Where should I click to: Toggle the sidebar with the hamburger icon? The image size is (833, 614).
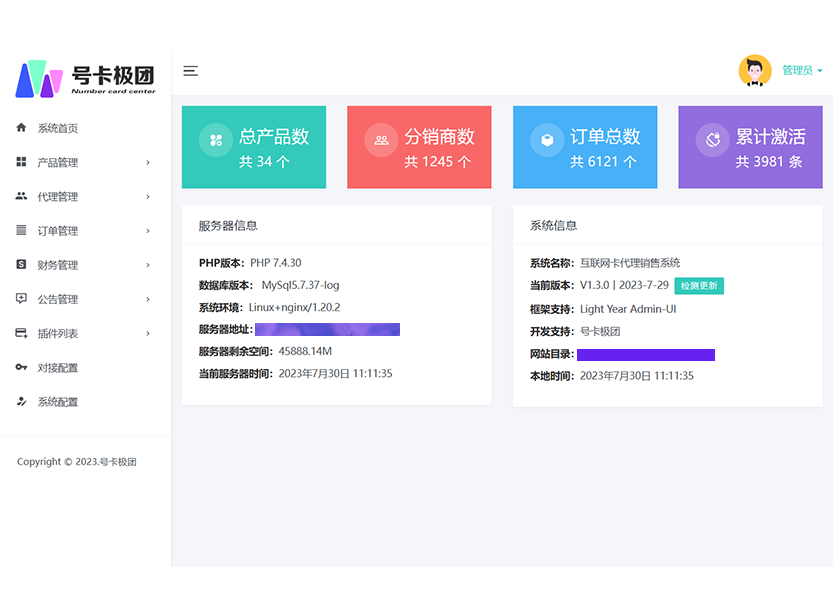pyautogui.click(x=190, y=71)
